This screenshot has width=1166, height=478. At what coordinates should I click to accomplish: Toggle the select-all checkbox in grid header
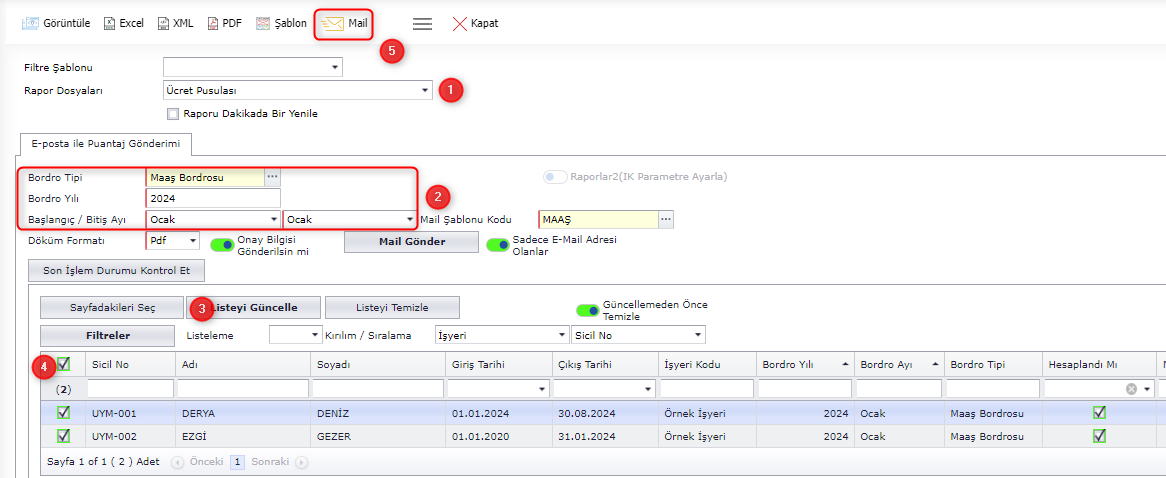pyautogui.click(x=64, y=364)
